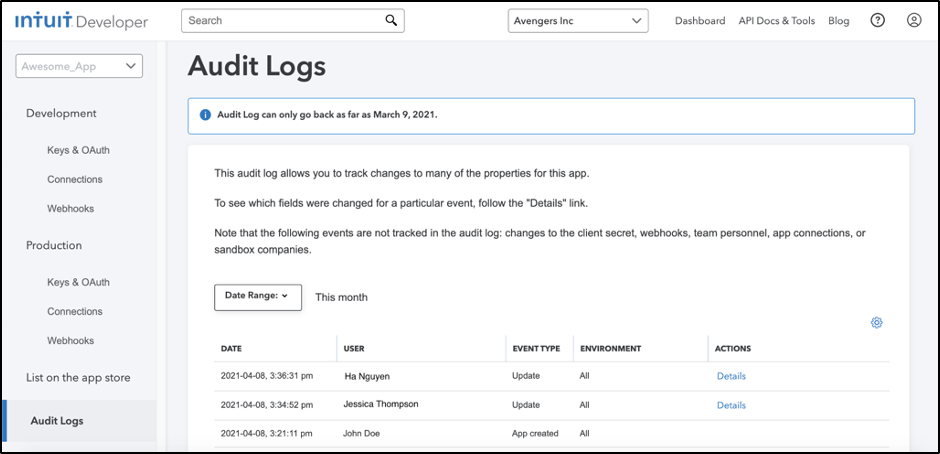This screenshot has width=940, height=454.
Task: View Details for Jessica Thompson's update
Action: pos(731,405)
